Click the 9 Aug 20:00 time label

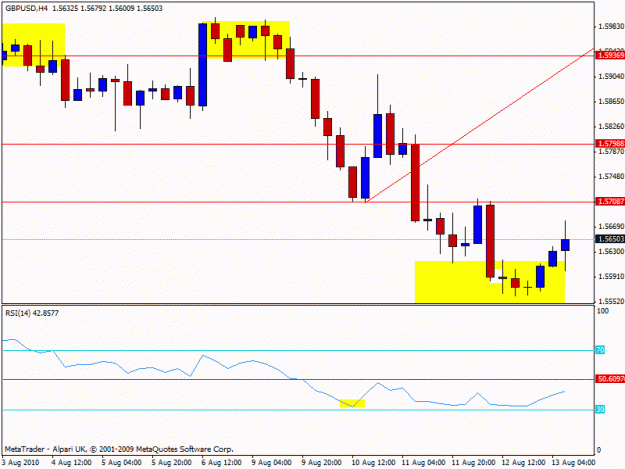322,463
